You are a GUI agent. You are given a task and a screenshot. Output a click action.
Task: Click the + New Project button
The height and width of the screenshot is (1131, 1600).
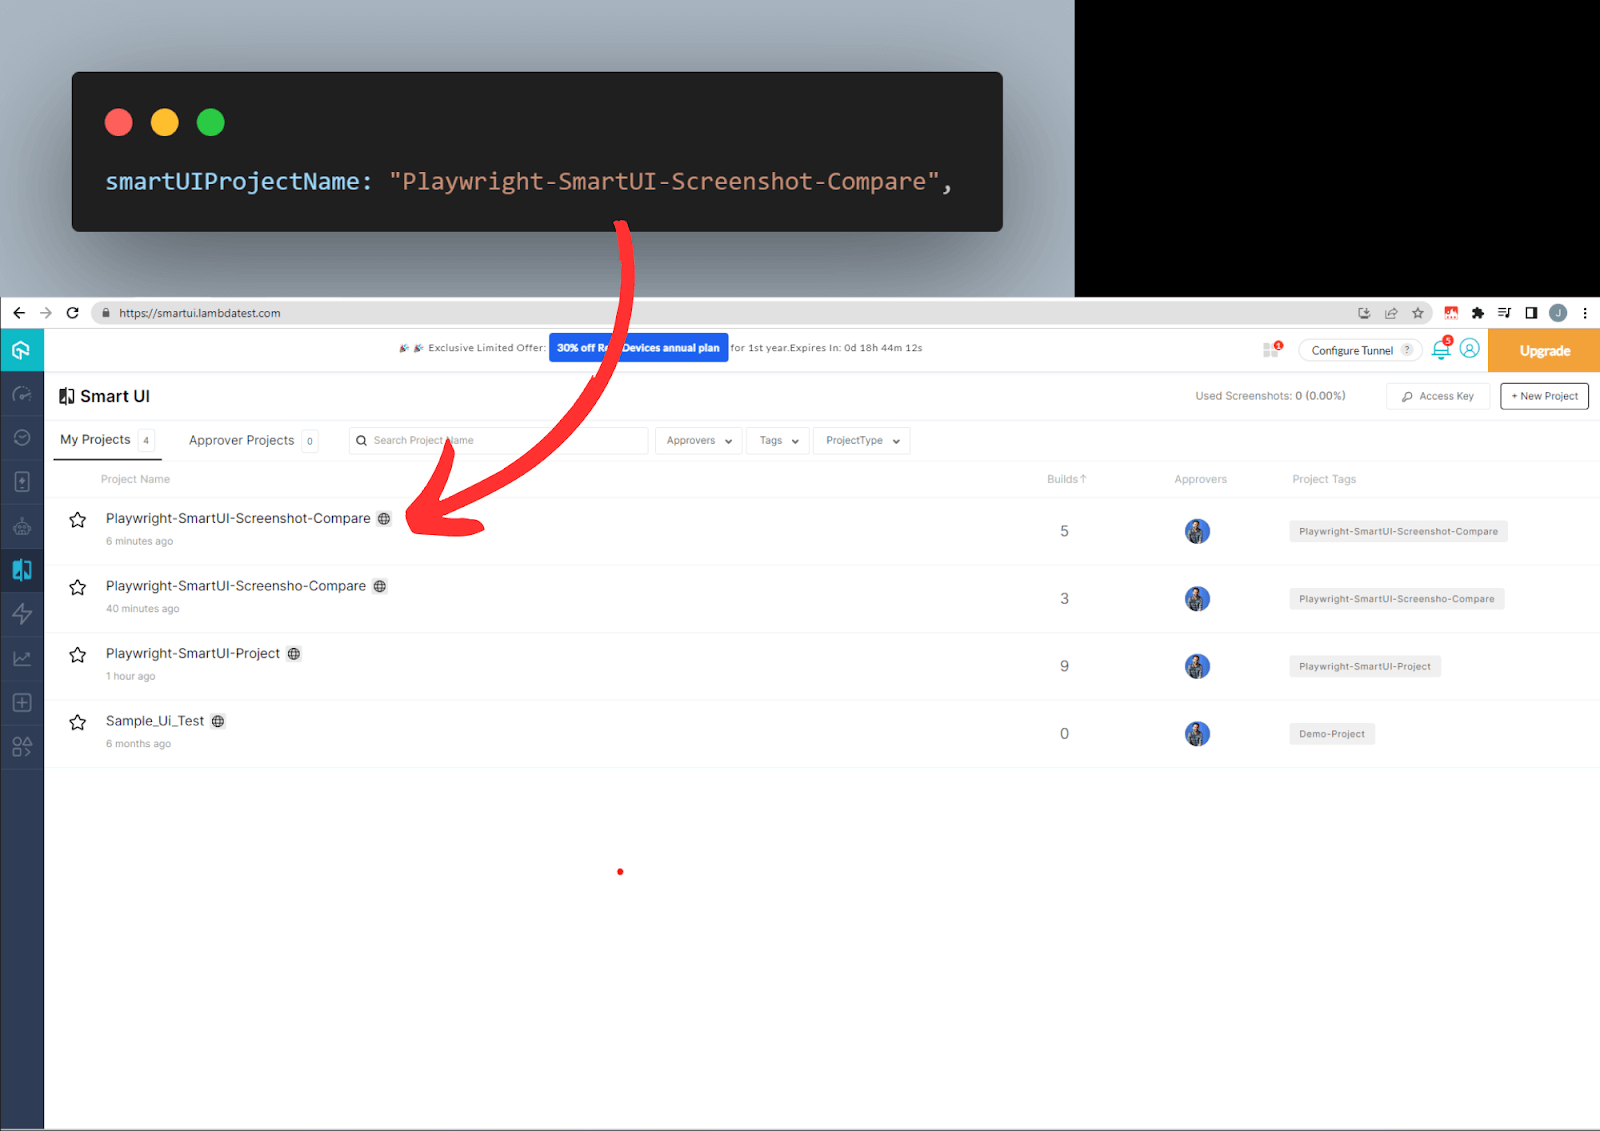pos(1543,396)
